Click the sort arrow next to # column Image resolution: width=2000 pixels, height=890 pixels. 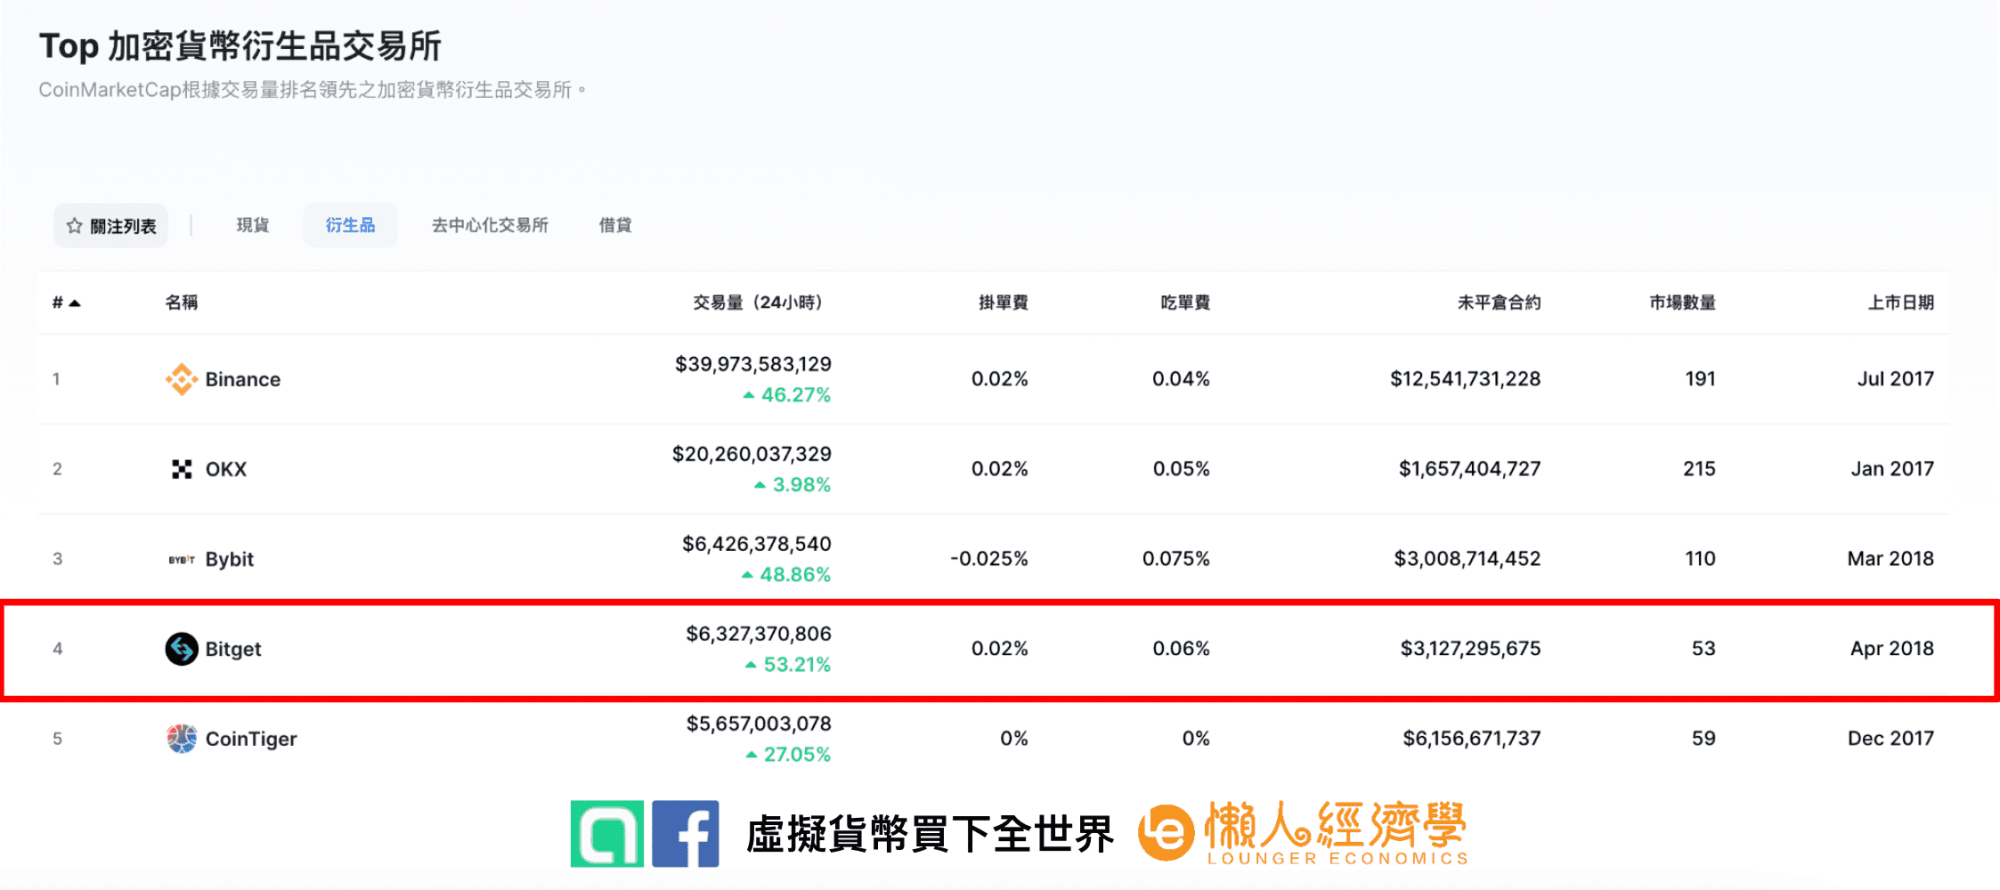click(x=74, y=303)
